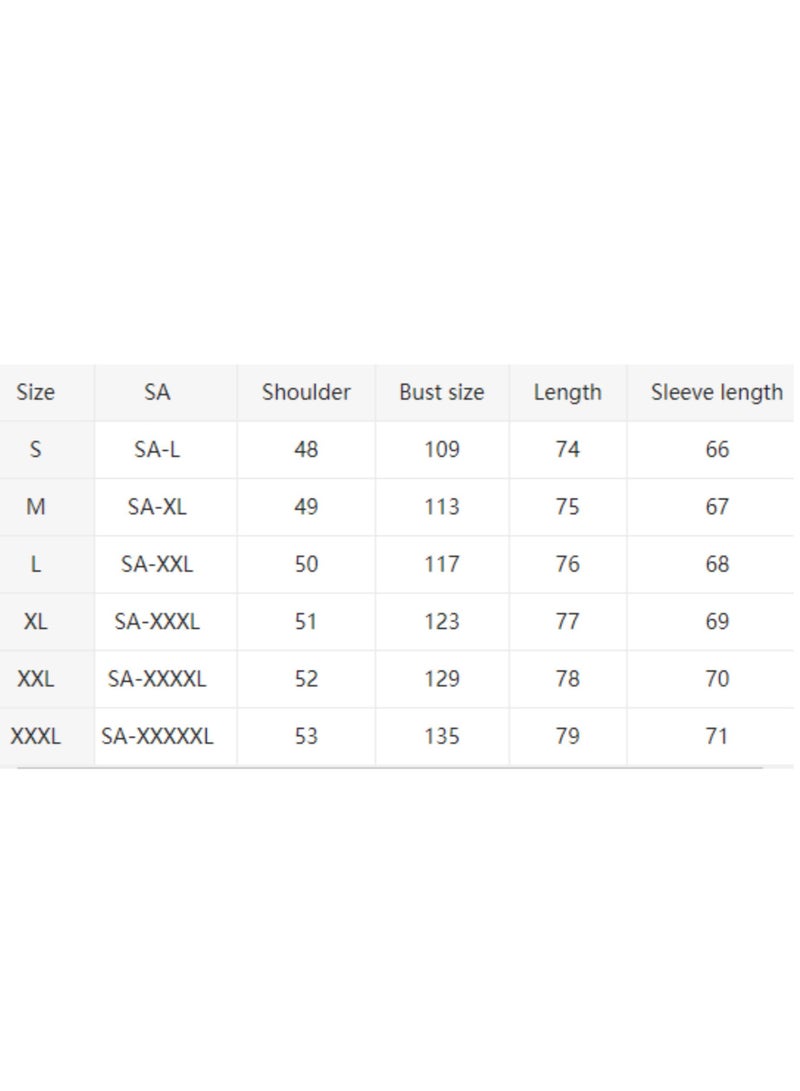Select the sleeve length value 71
The height and width of the screenshot is (1091, 800).
pyautogui.click(x=717, y=736)
